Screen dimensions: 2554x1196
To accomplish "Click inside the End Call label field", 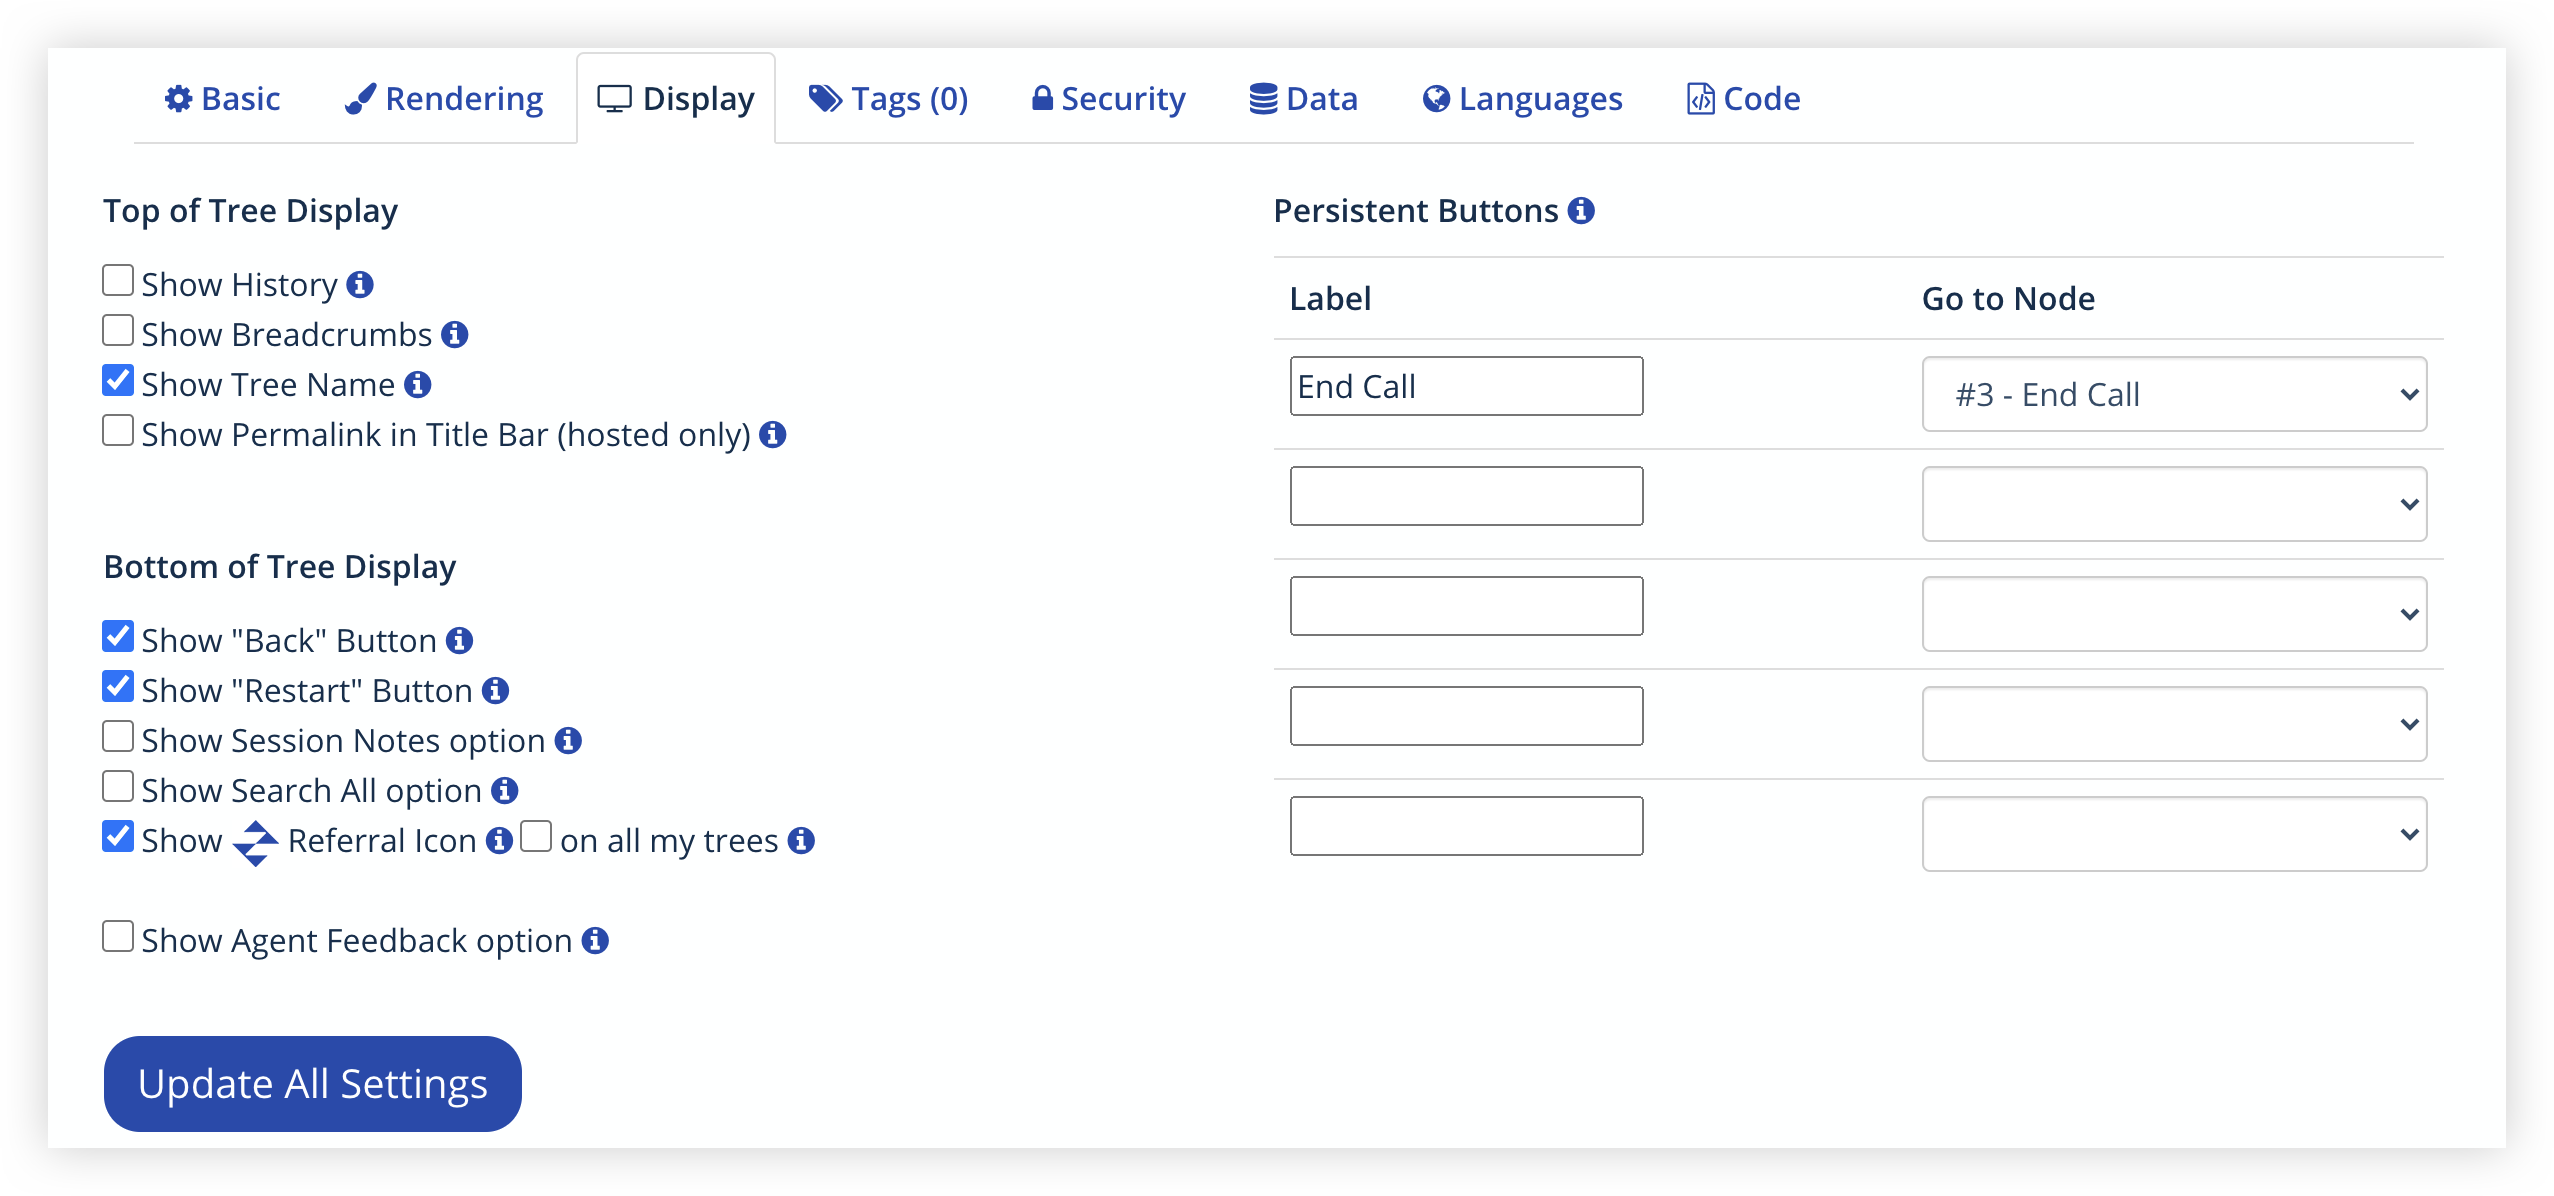I will coord(1464,386).
